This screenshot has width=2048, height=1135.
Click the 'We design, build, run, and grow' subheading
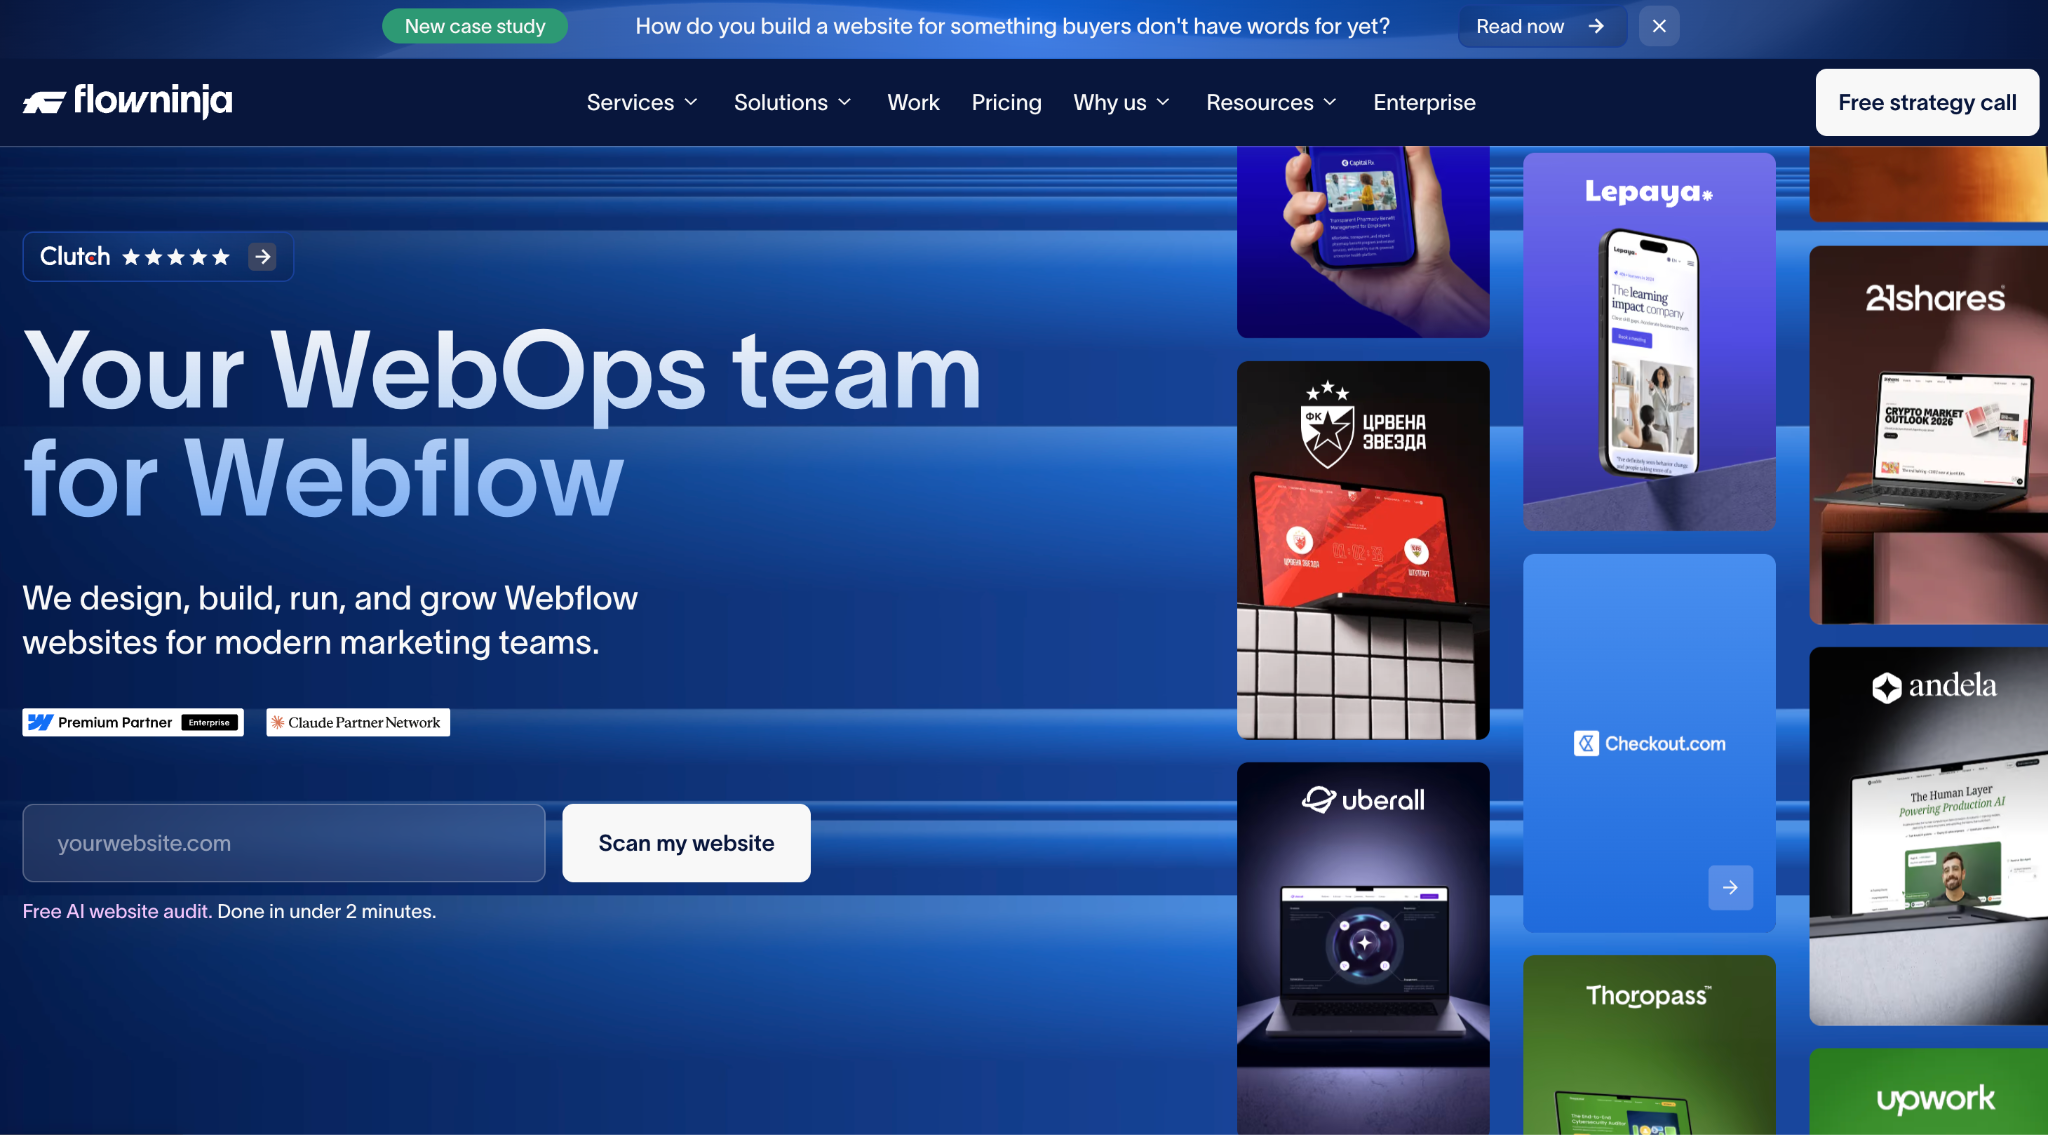coord(330,620)
